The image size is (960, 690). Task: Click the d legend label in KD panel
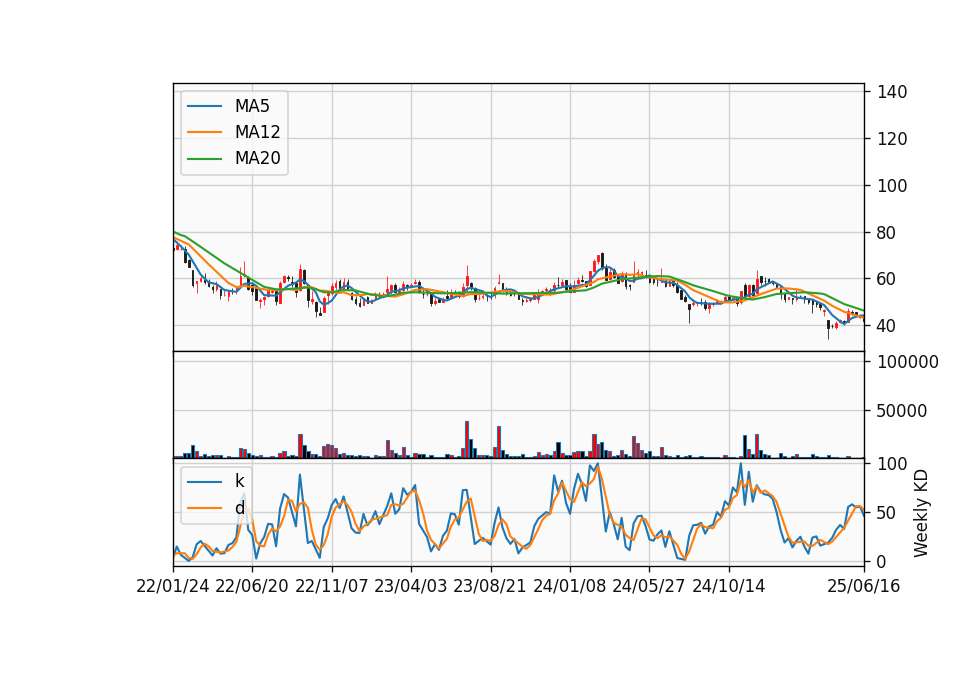tap(239, 508)
